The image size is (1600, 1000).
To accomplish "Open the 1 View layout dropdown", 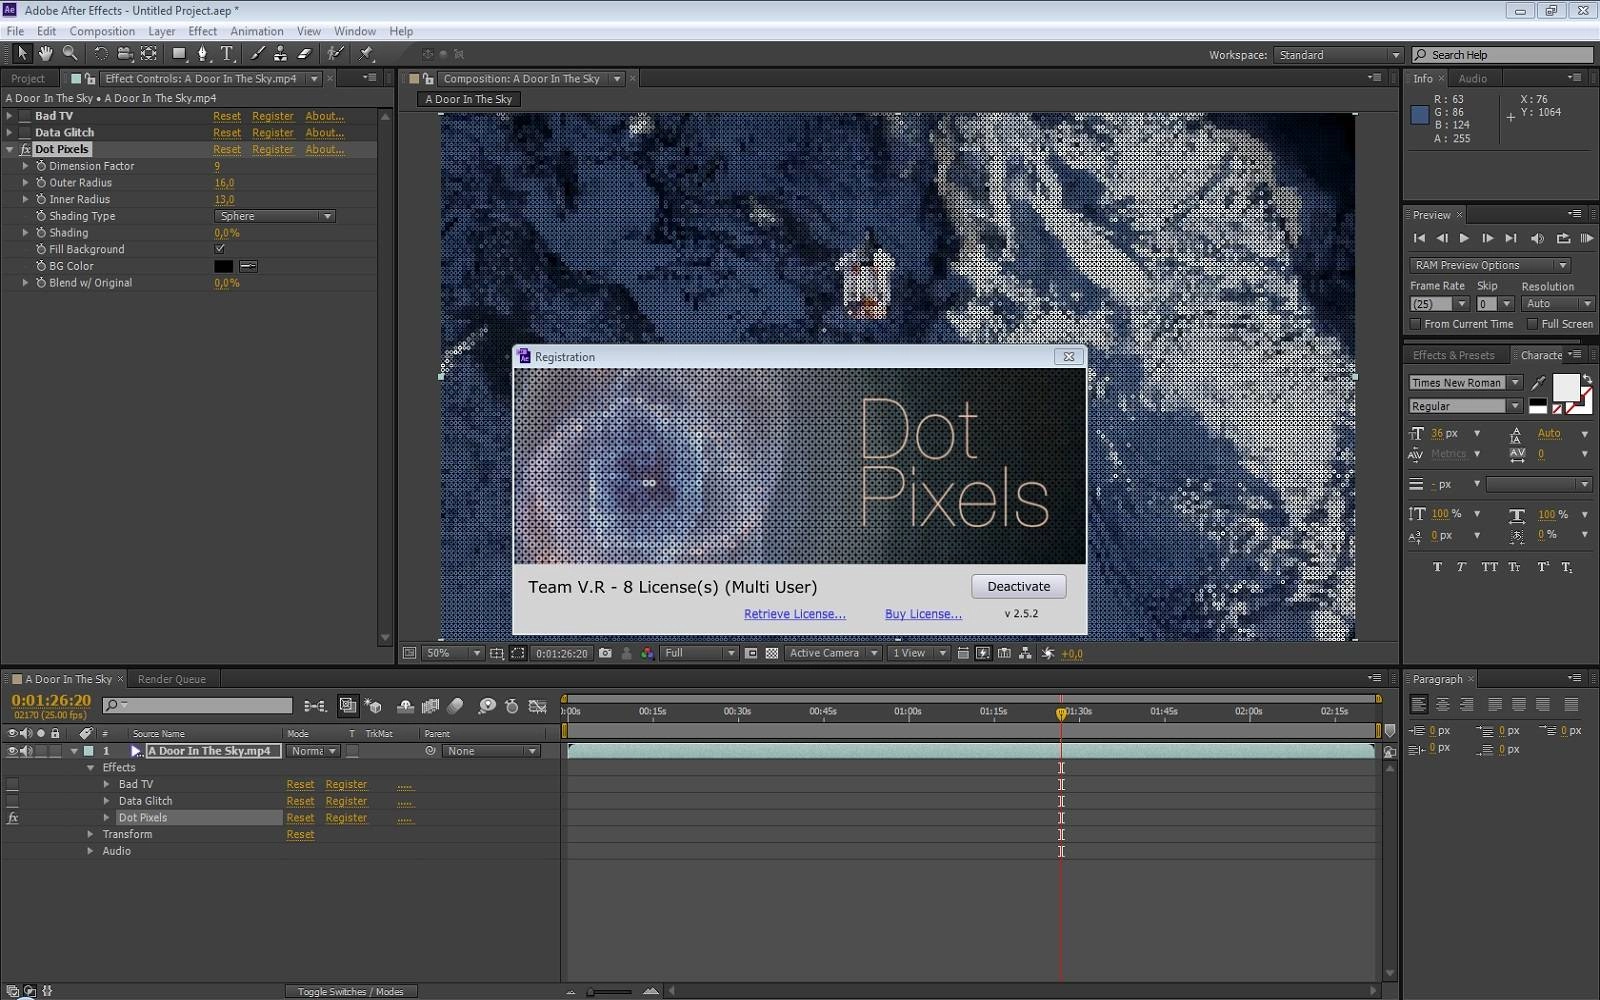I will (x=918, y=653).
